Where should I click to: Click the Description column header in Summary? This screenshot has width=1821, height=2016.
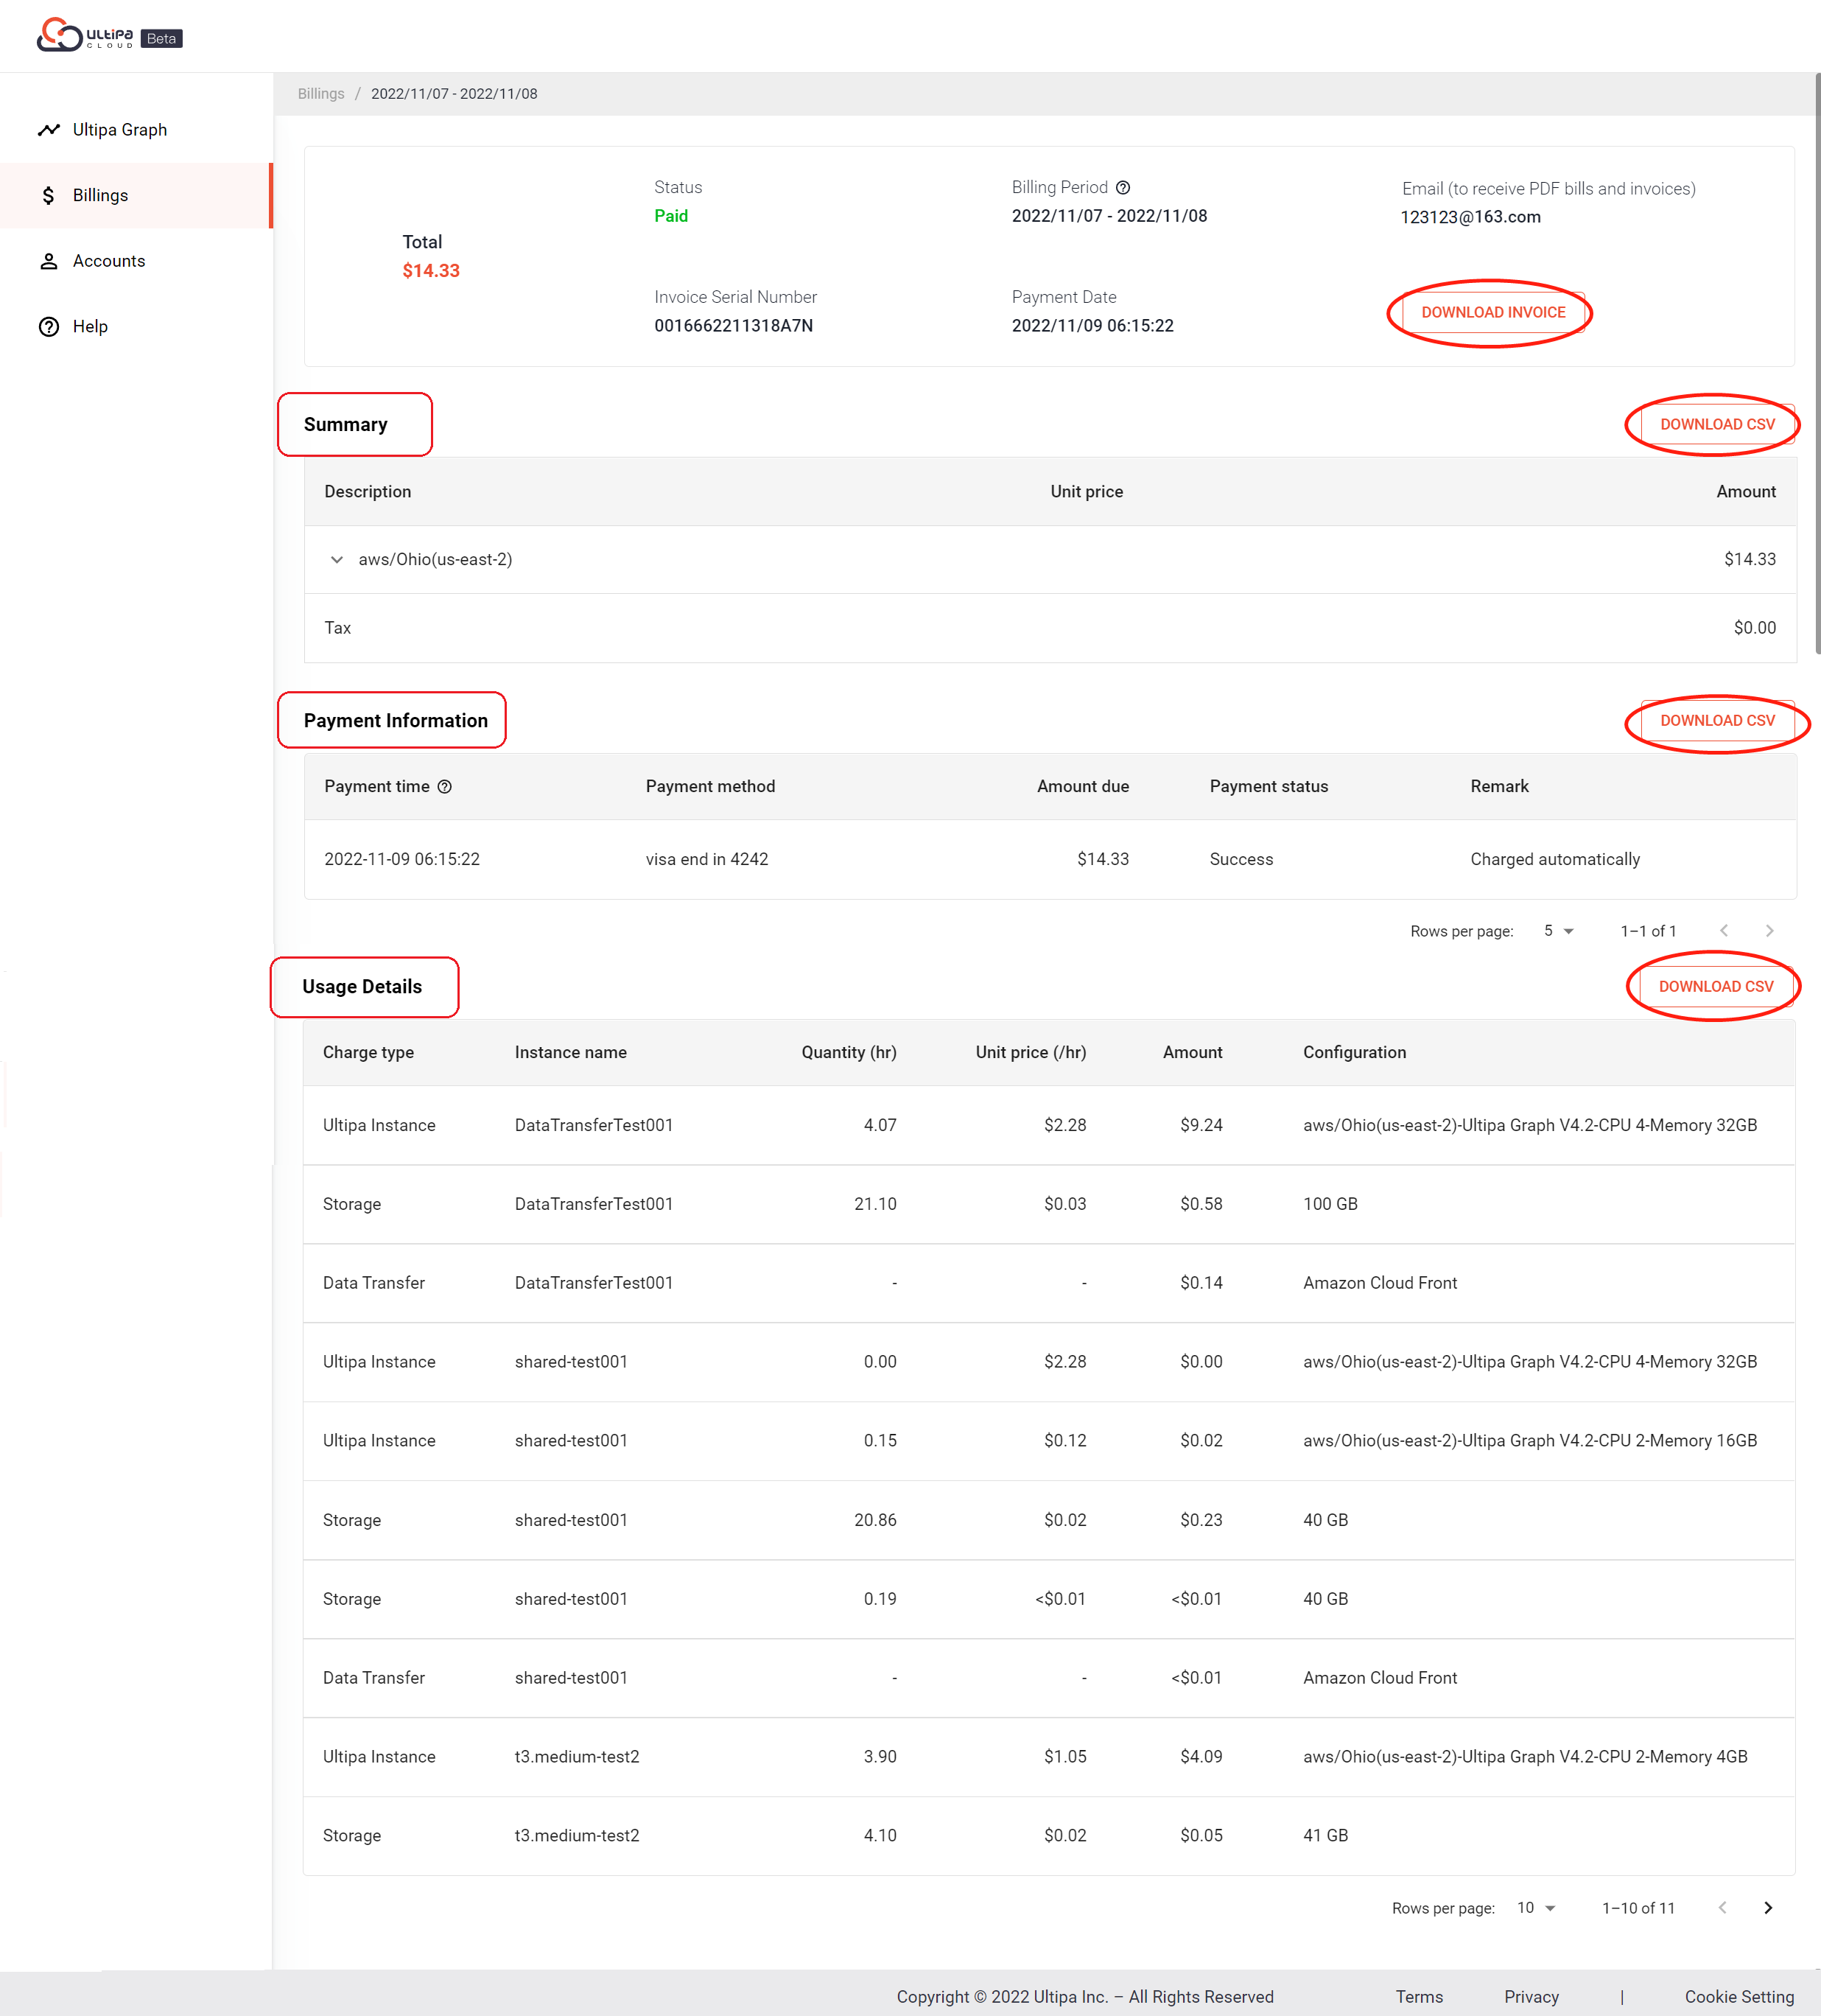368,492
